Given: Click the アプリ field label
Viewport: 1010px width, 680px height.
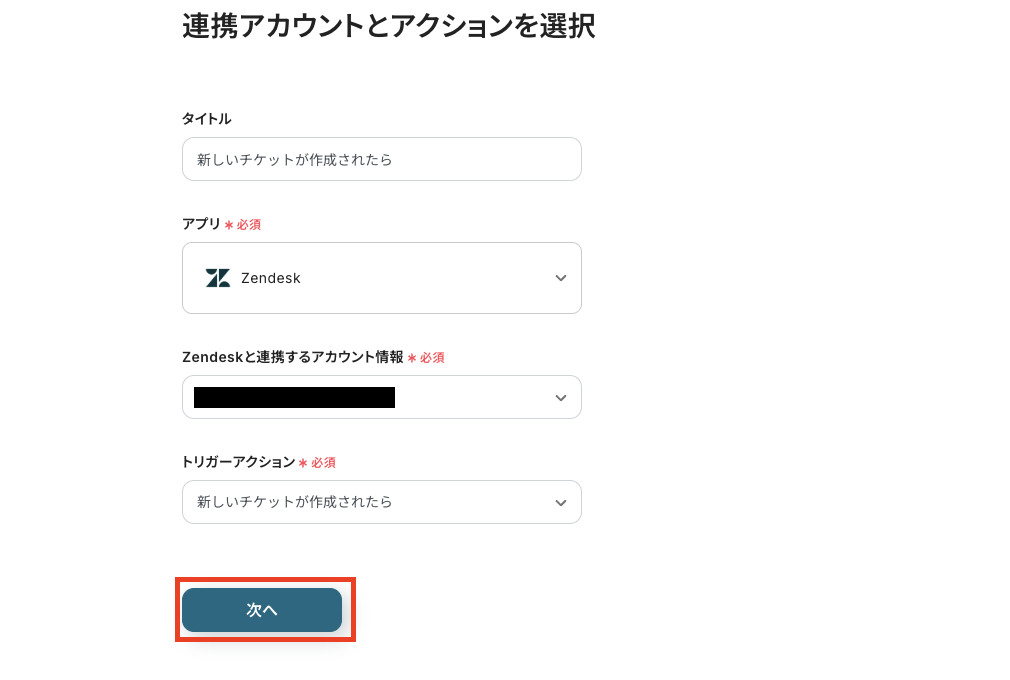Looking at the screenshot, I should (x=200, y=224).
